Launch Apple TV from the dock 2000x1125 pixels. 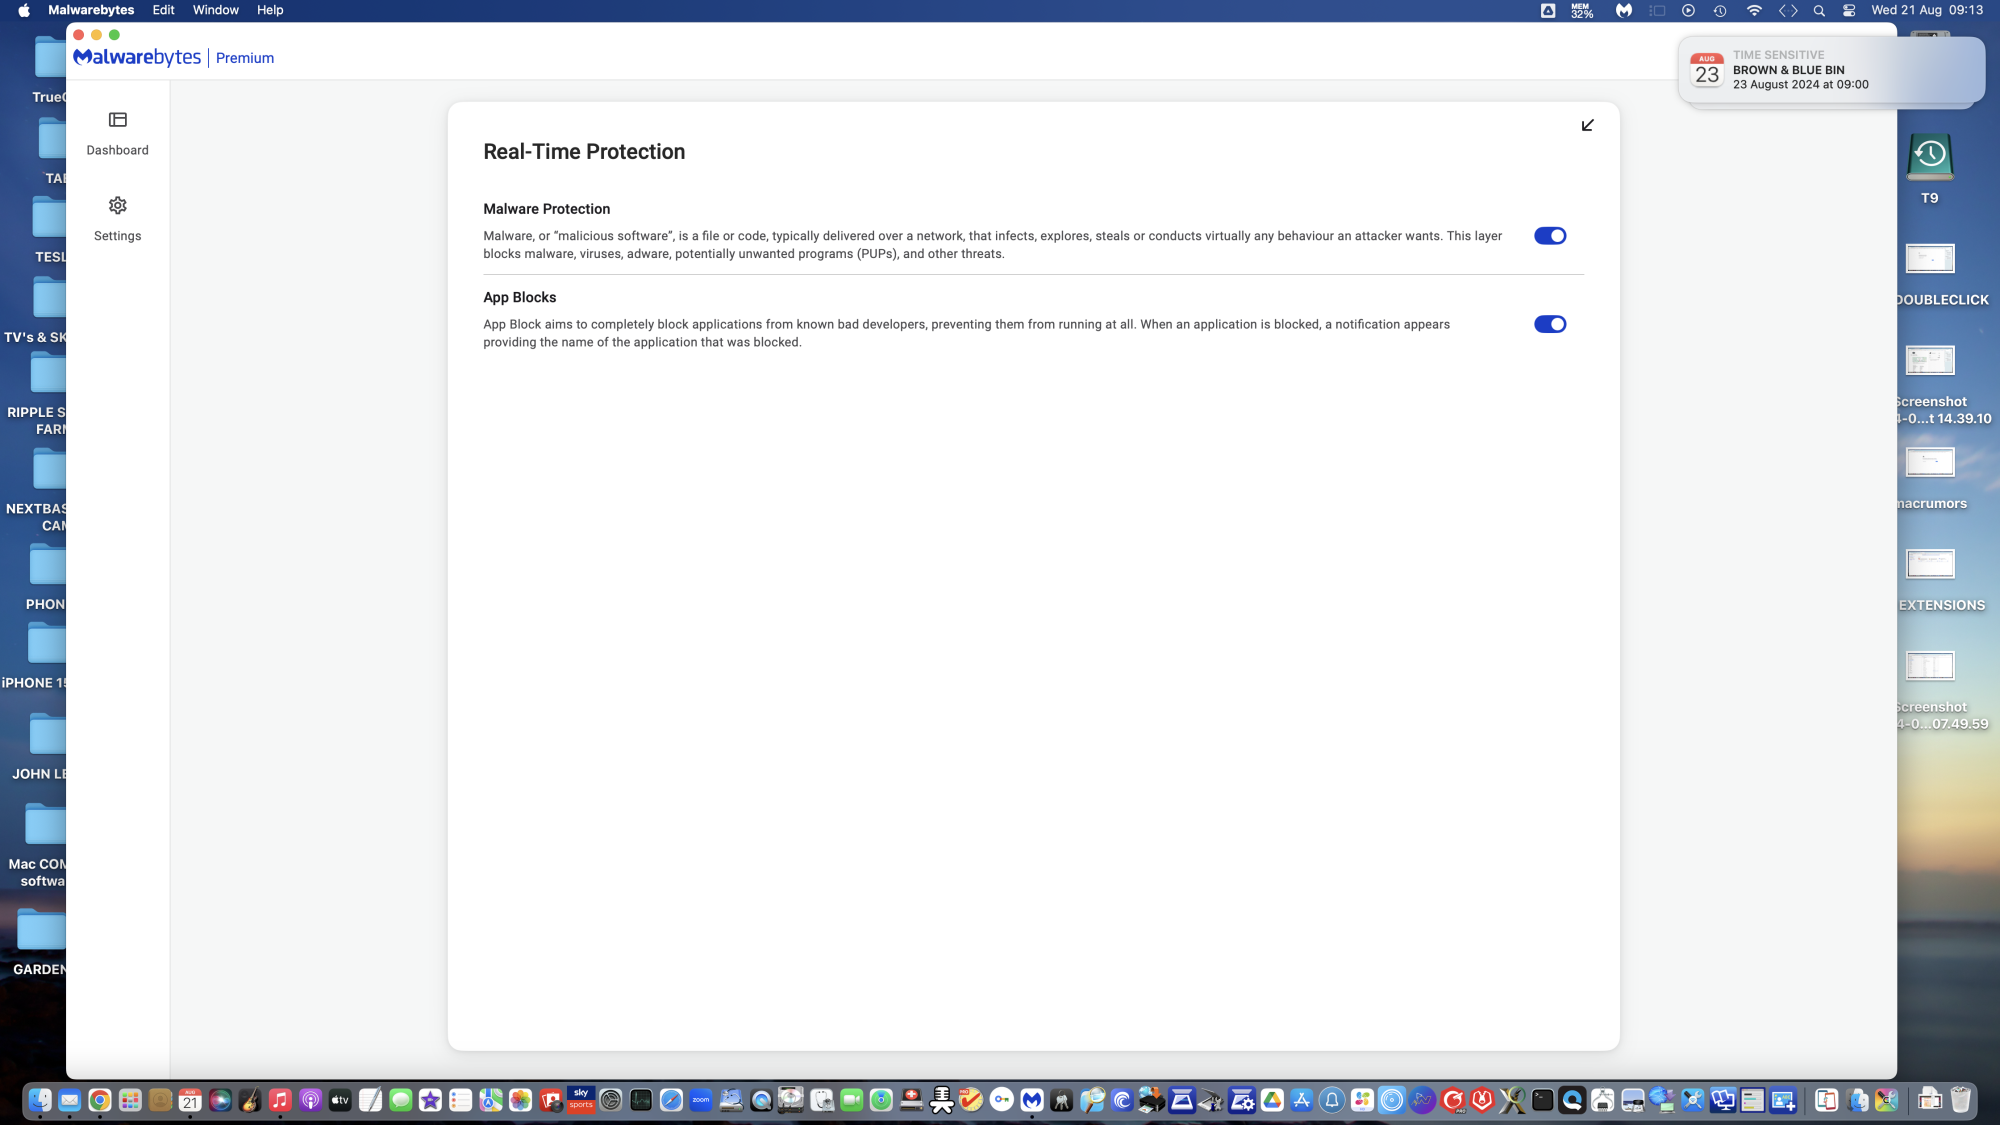[340, 1100]
